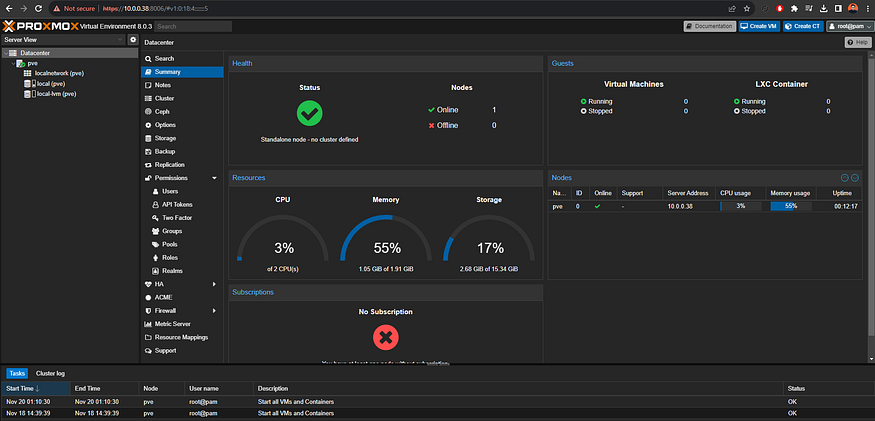Image resolution: width=875 pixels, height=421 pixels.
Task: Click the Replication icon
Action: (x=148, y=165)
